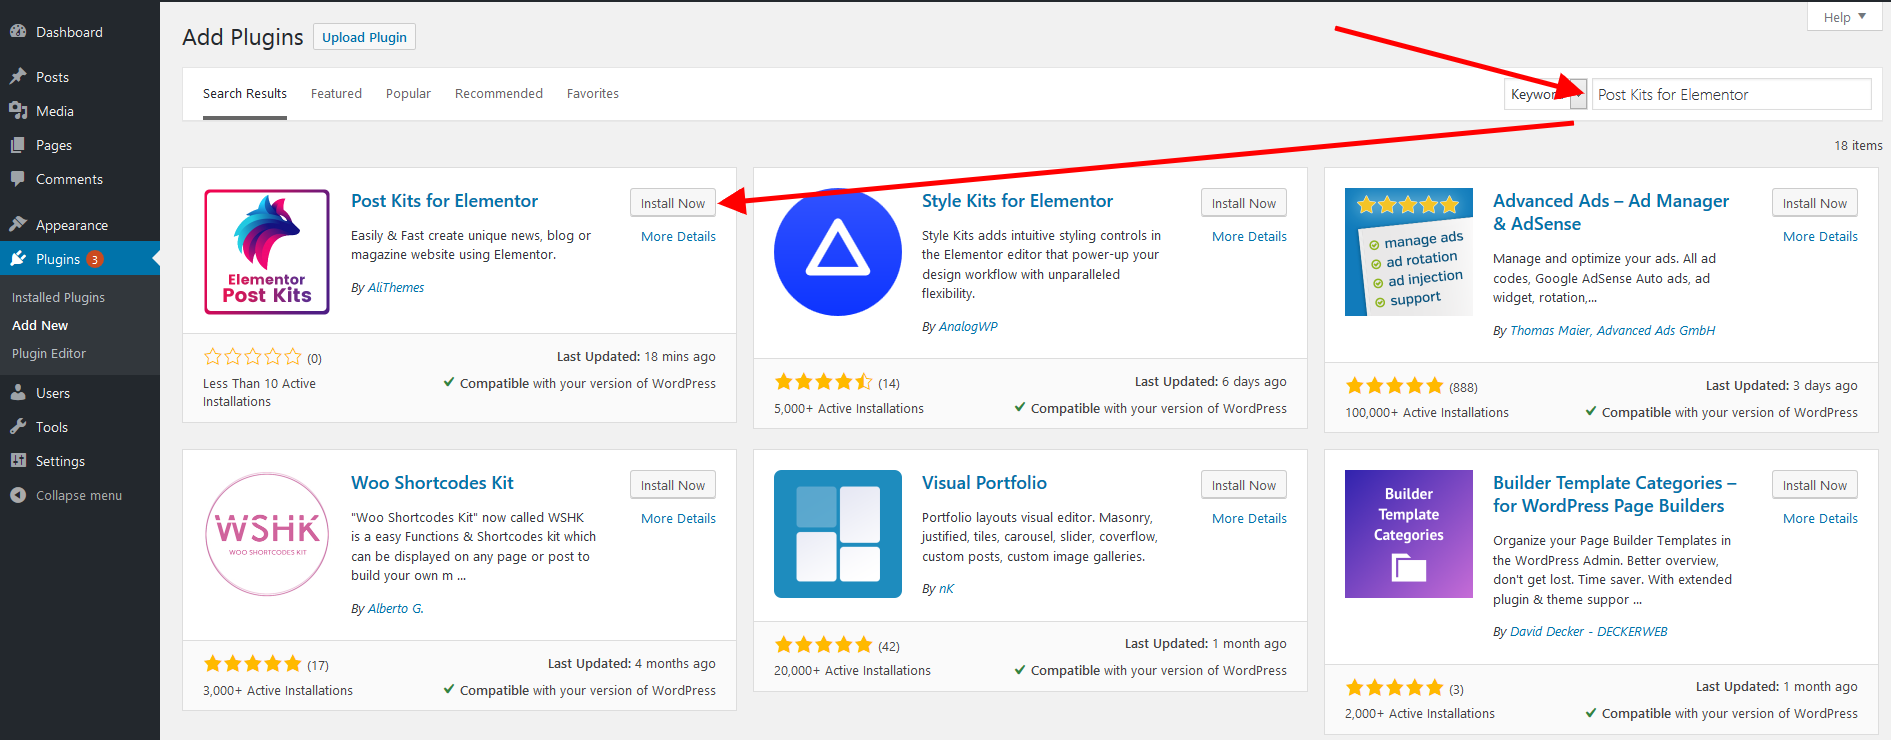Image resolution: width=1891 pixels, height=740 pixels.
Task: Click the plugin search input field
Action: pos(1730,94)
